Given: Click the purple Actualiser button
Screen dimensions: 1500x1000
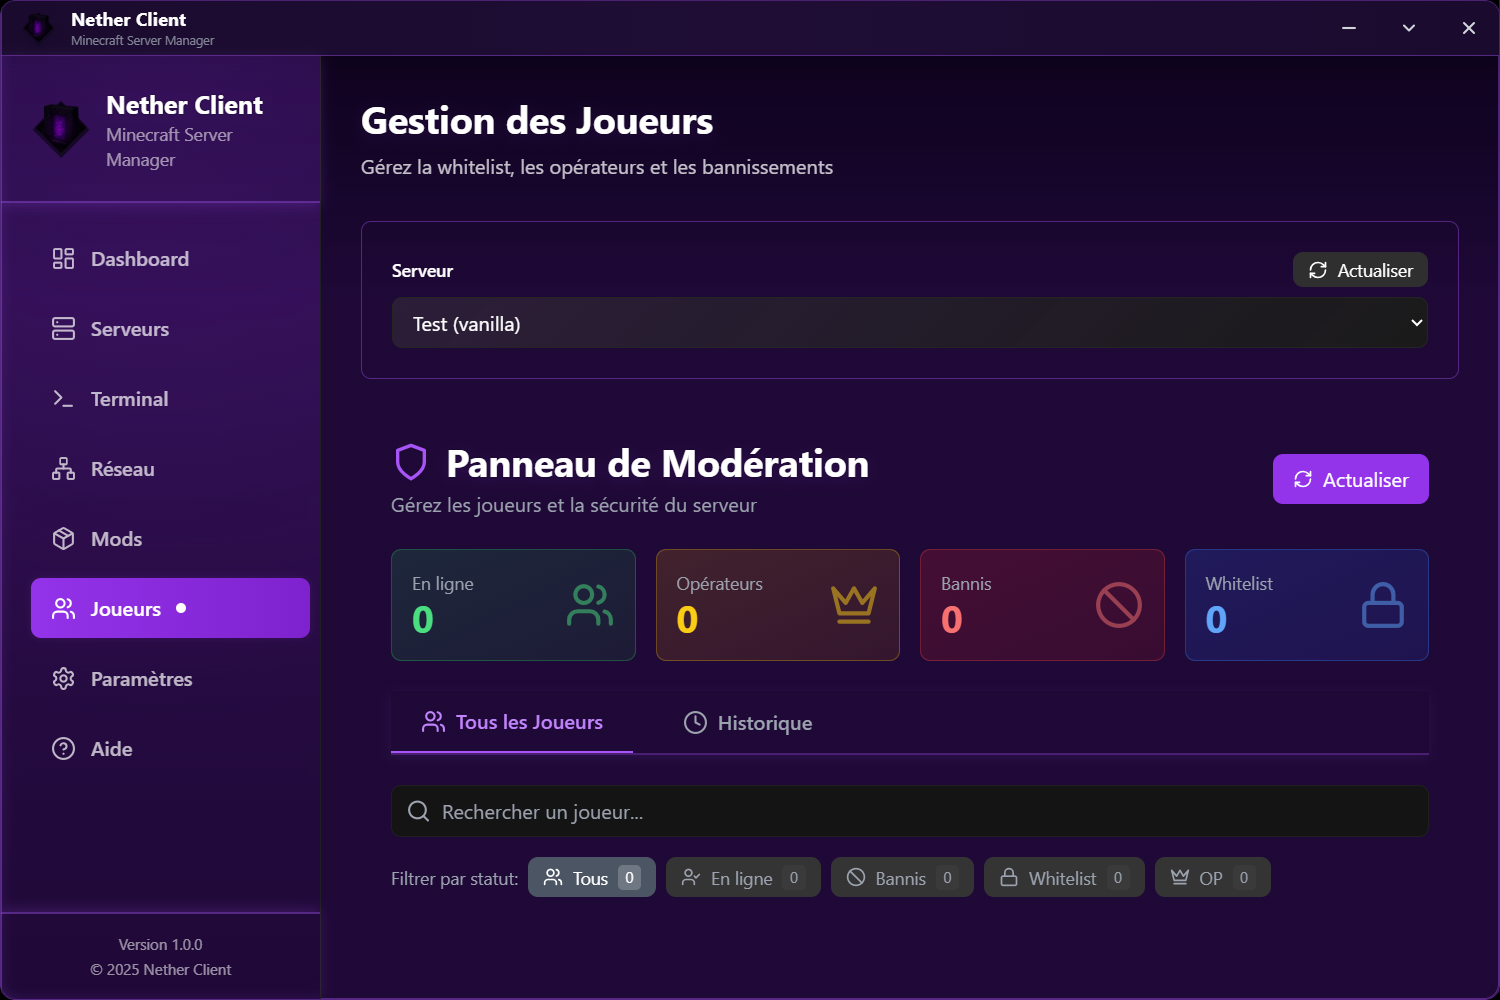Looking at the screenshot, I should (1350, 479).
